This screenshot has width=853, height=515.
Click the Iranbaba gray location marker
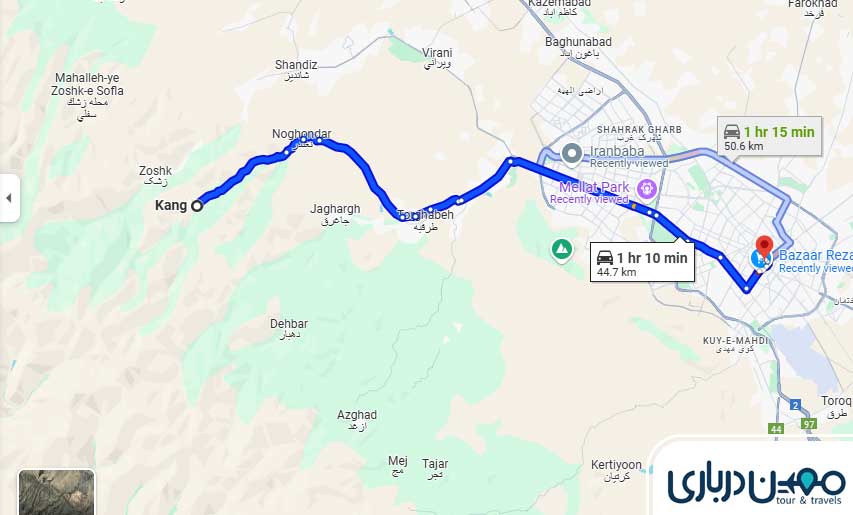(x=572, y=153)
